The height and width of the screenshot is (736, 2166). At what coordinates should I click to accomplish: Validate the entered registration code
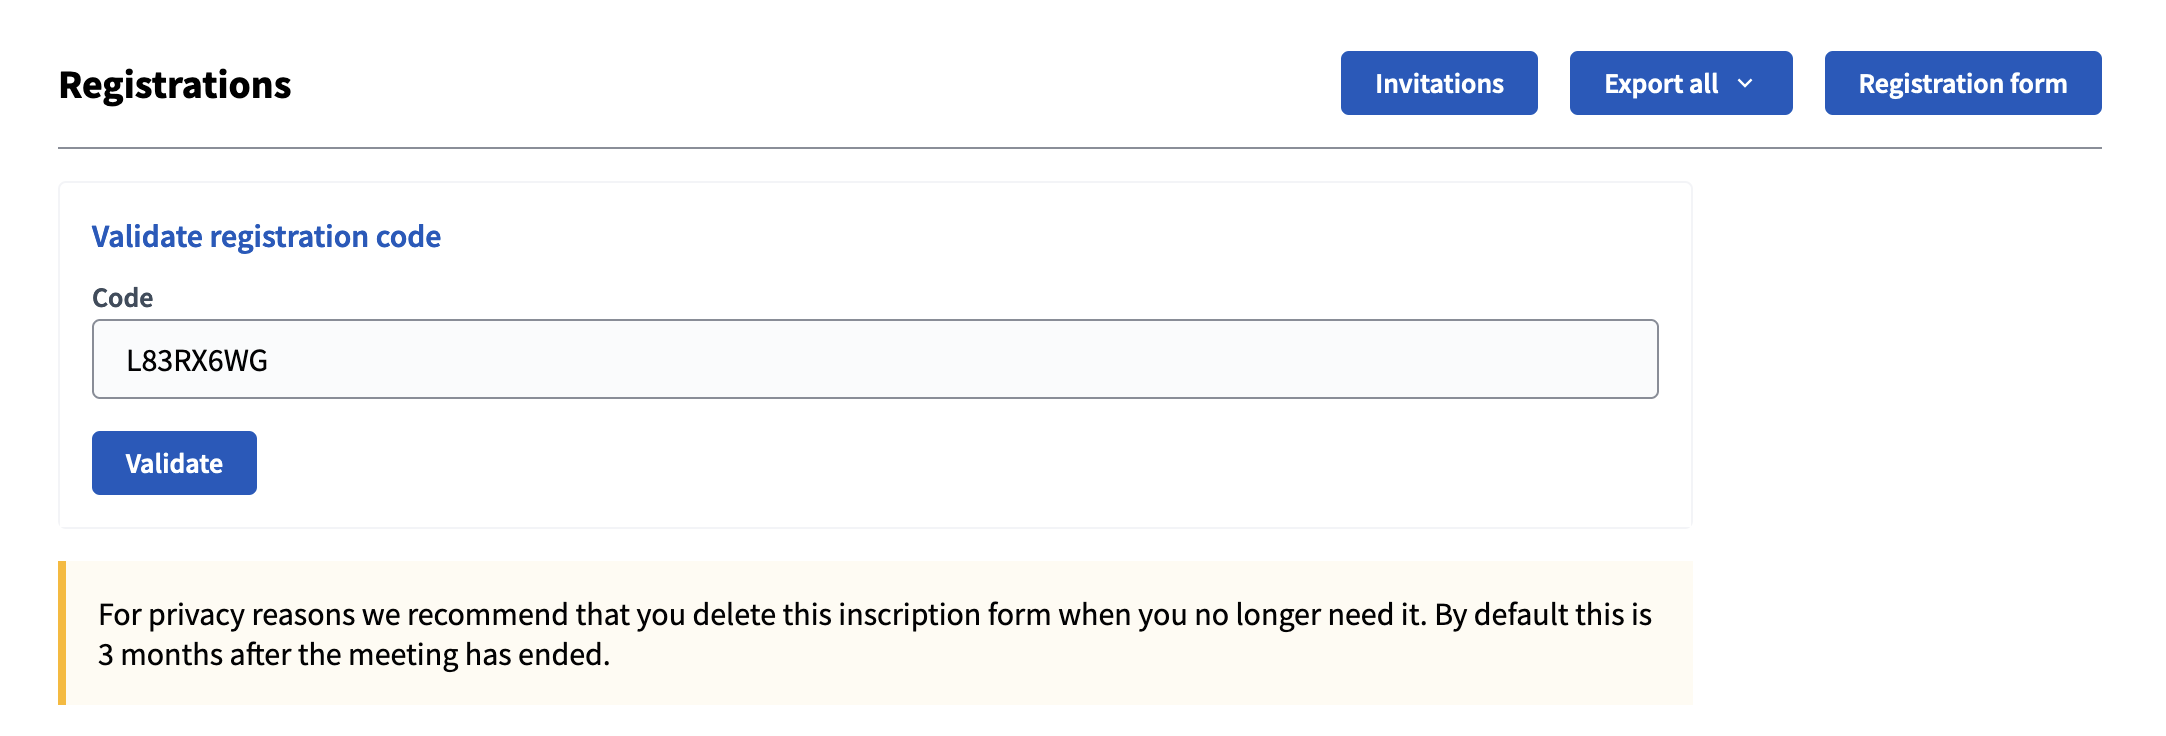(x=174, y=463)
